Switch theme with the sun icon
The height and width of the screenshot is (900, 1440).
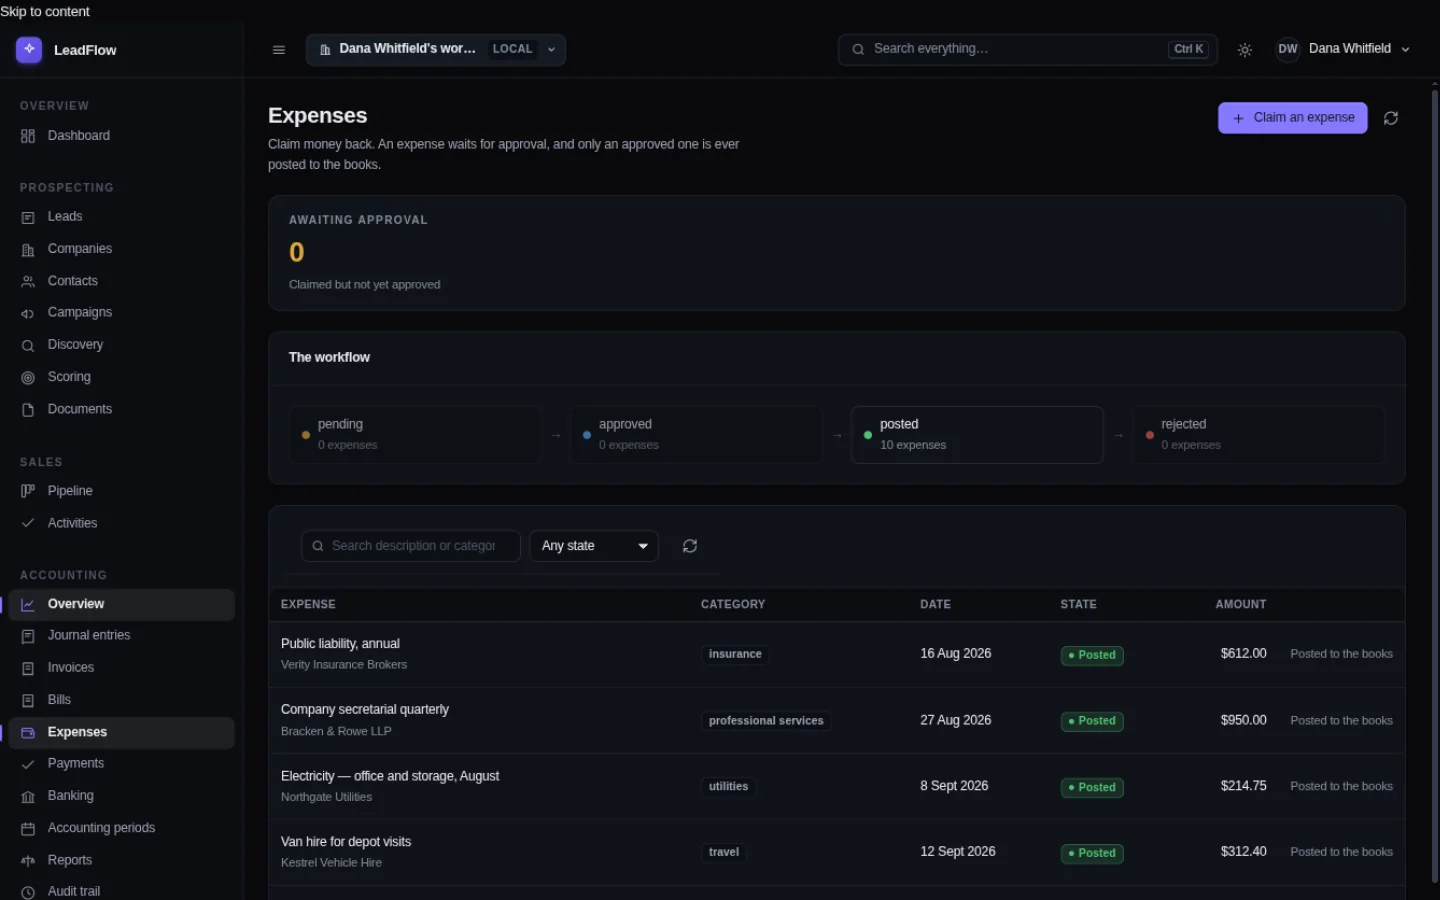pyautogui.click(x=1245, y=50)
